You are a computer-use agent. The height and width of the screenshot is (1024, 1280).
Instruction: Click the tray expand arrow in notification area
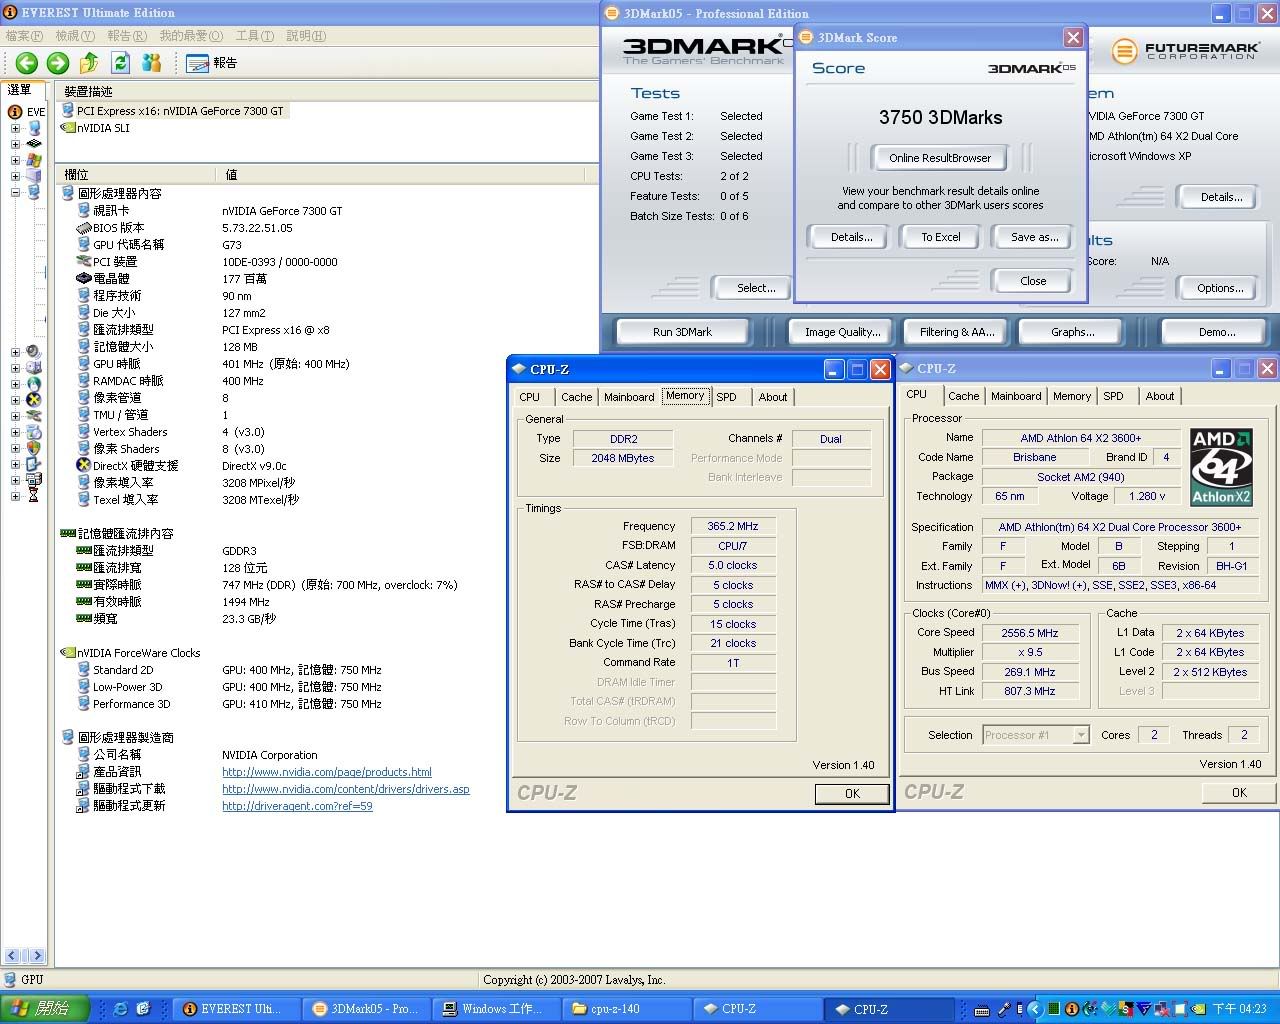[x=1036, y=1010]
